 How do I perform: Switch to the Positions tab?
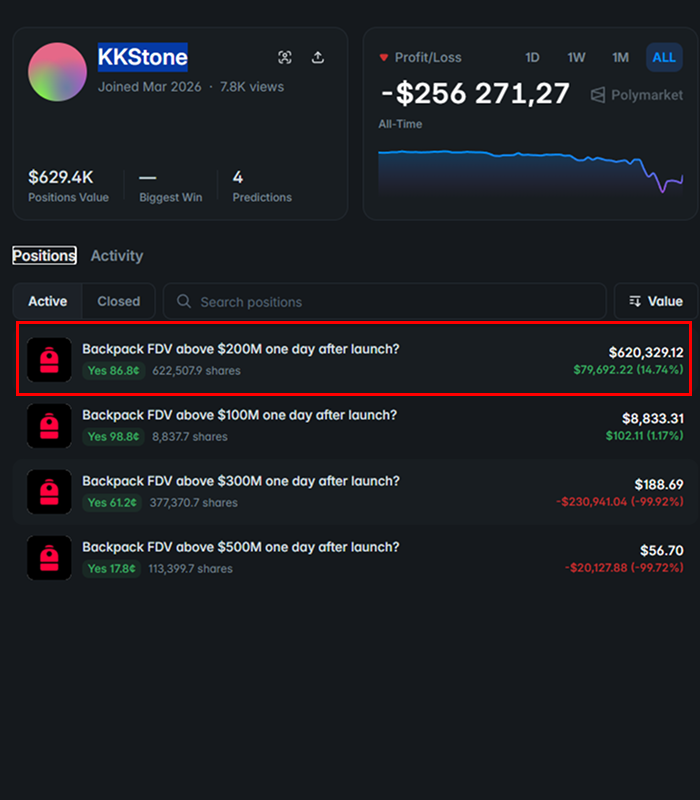(x=44, y=256)
